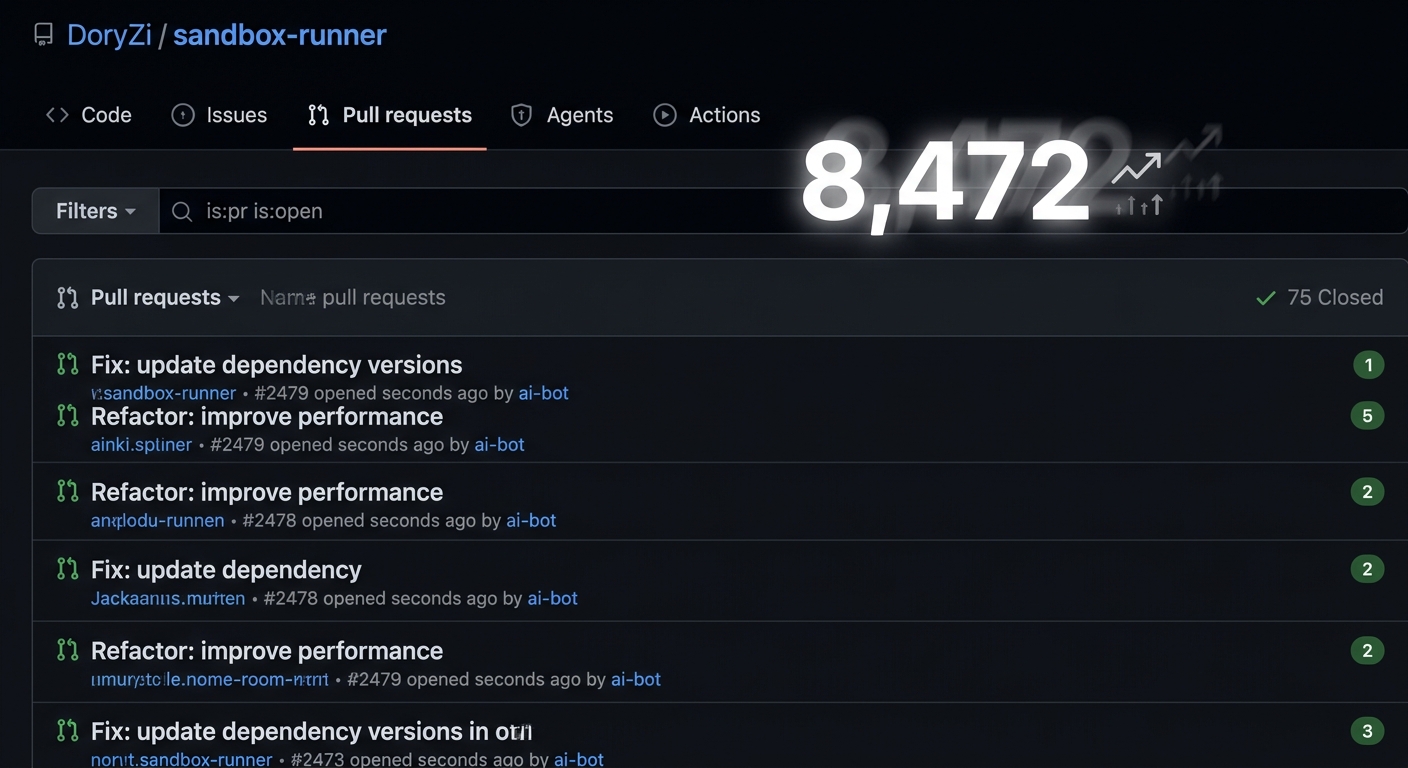Open the DoryZi owner link
Screen dimensions: 1408x768
point(109,35)
